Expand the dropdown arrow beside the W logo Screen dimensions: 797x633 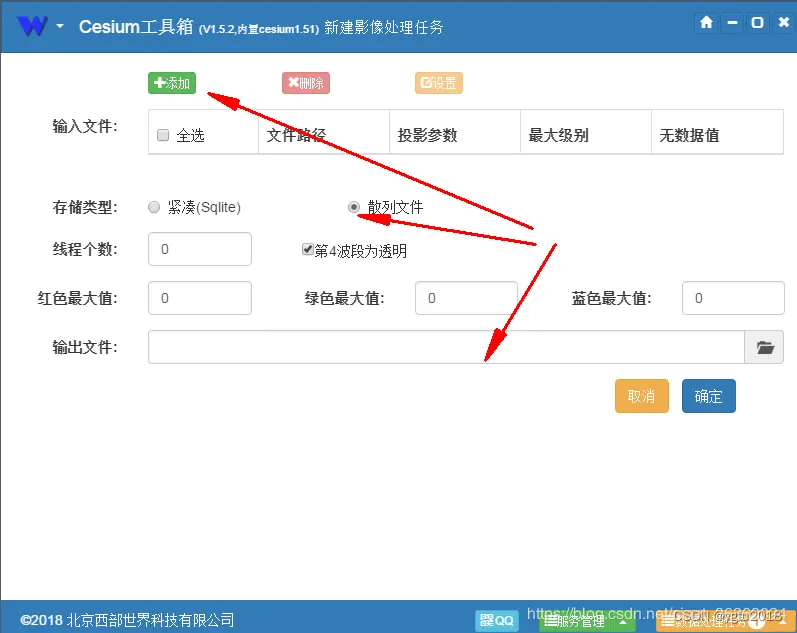[60, 25]
